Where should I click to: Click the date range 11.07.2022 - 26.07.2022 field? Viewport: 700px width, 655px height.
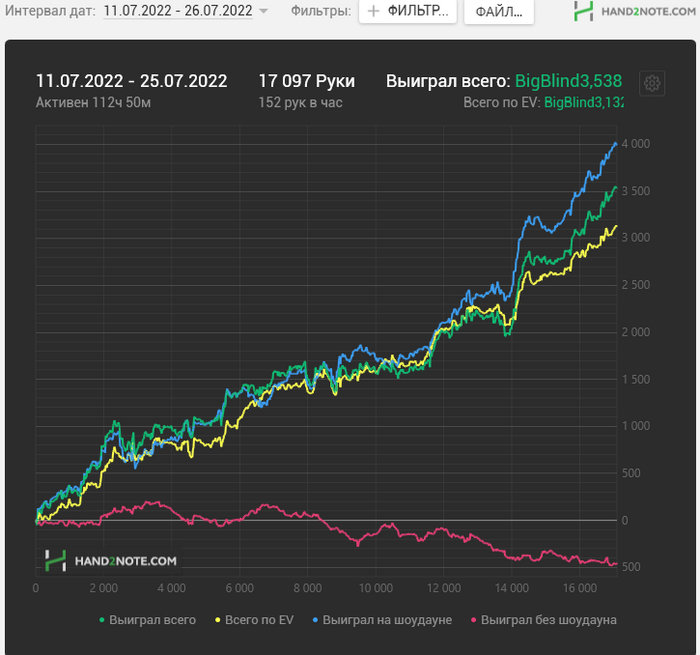click(178, 11)
